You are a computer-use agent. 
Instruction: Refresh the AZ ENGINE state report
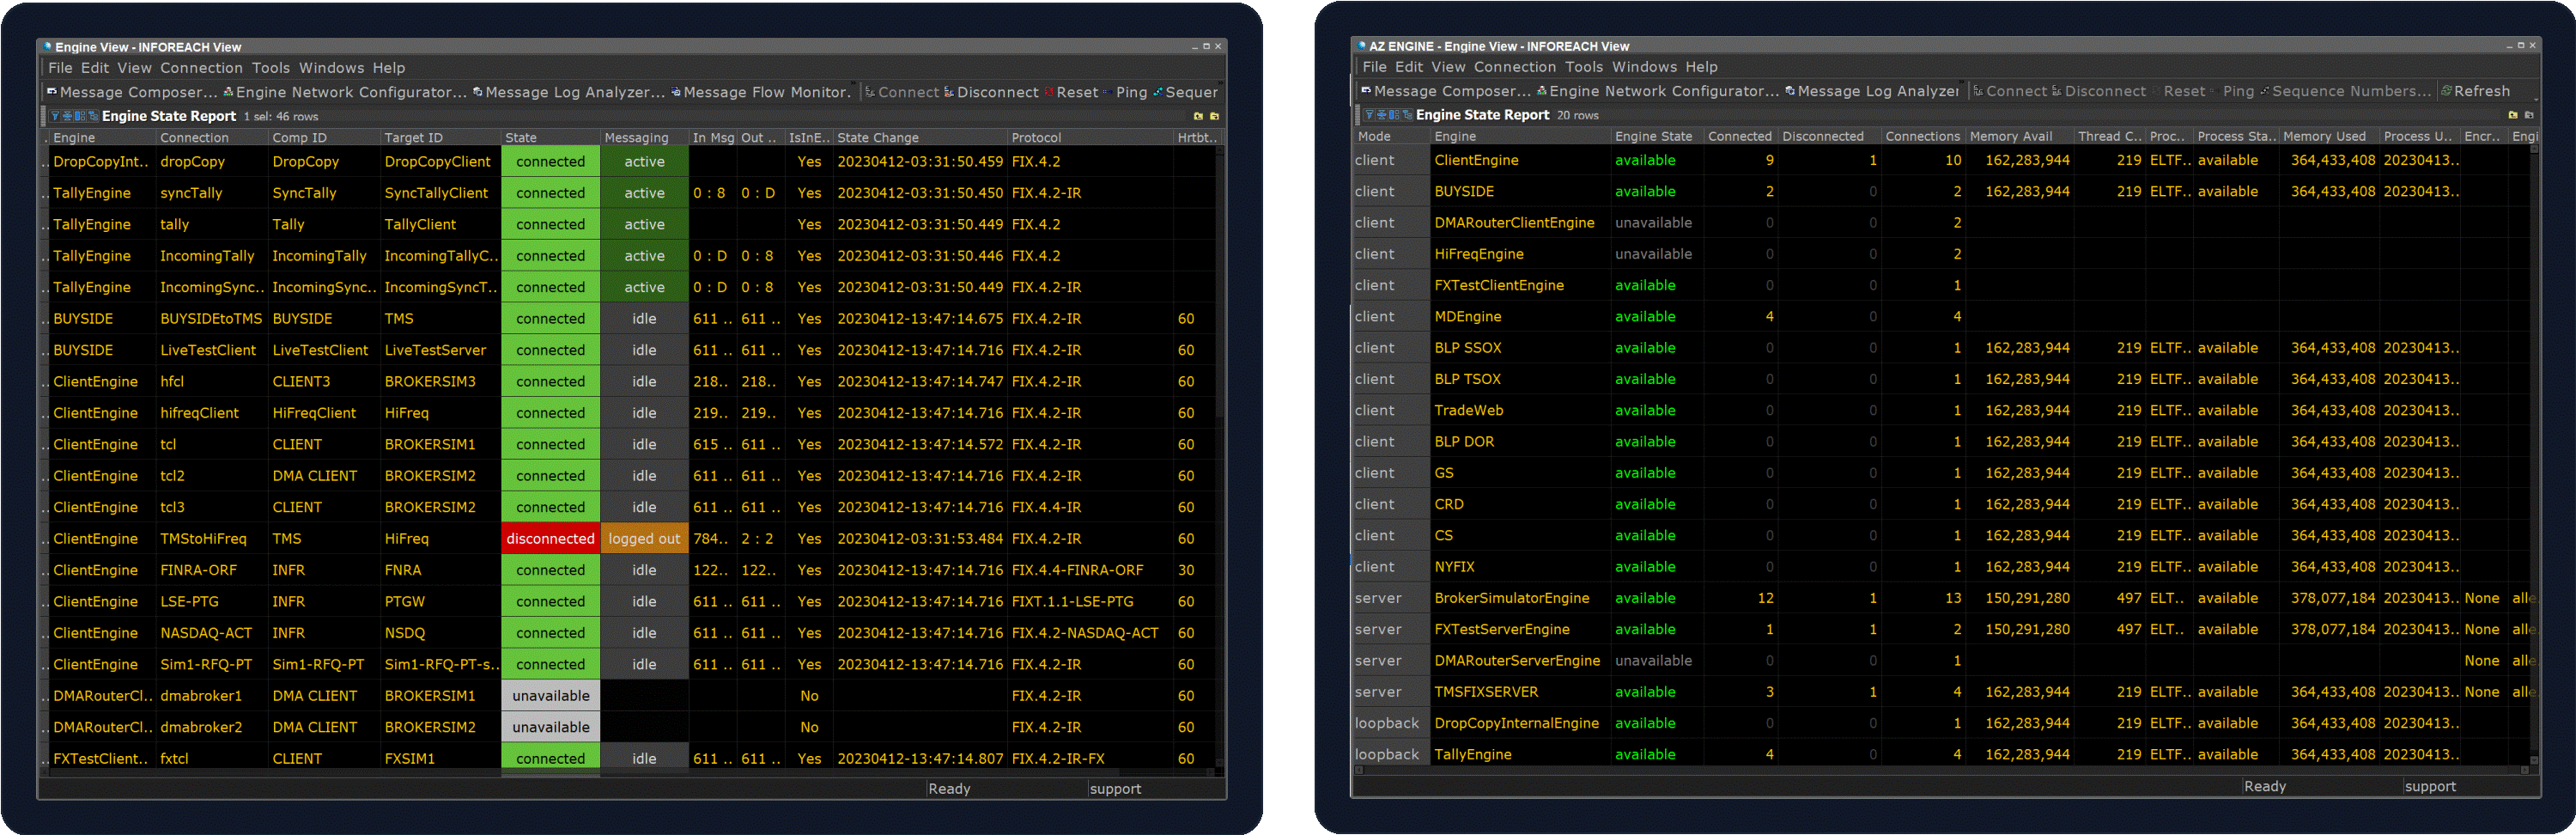point(2480,91)
